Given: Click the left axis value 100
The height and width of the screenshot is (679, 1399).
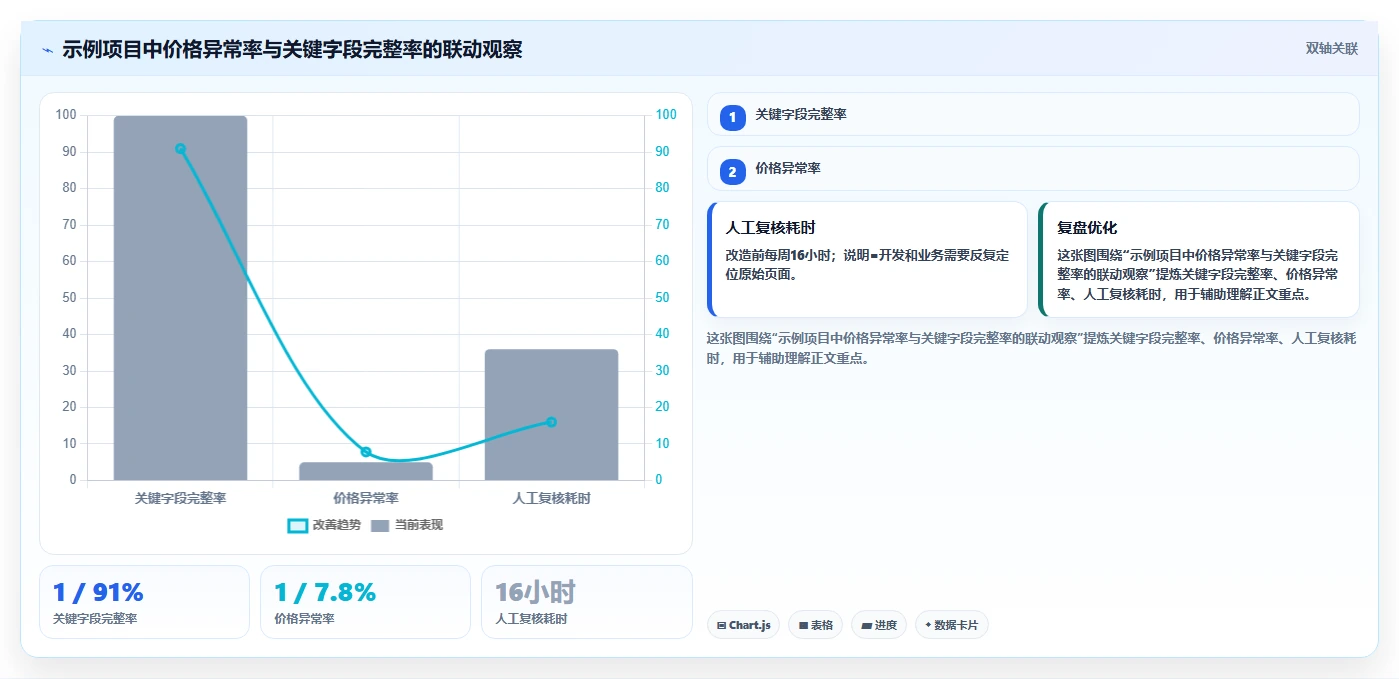Looking at the screenshot, I should pyautogui.click(x=66, y=115).
